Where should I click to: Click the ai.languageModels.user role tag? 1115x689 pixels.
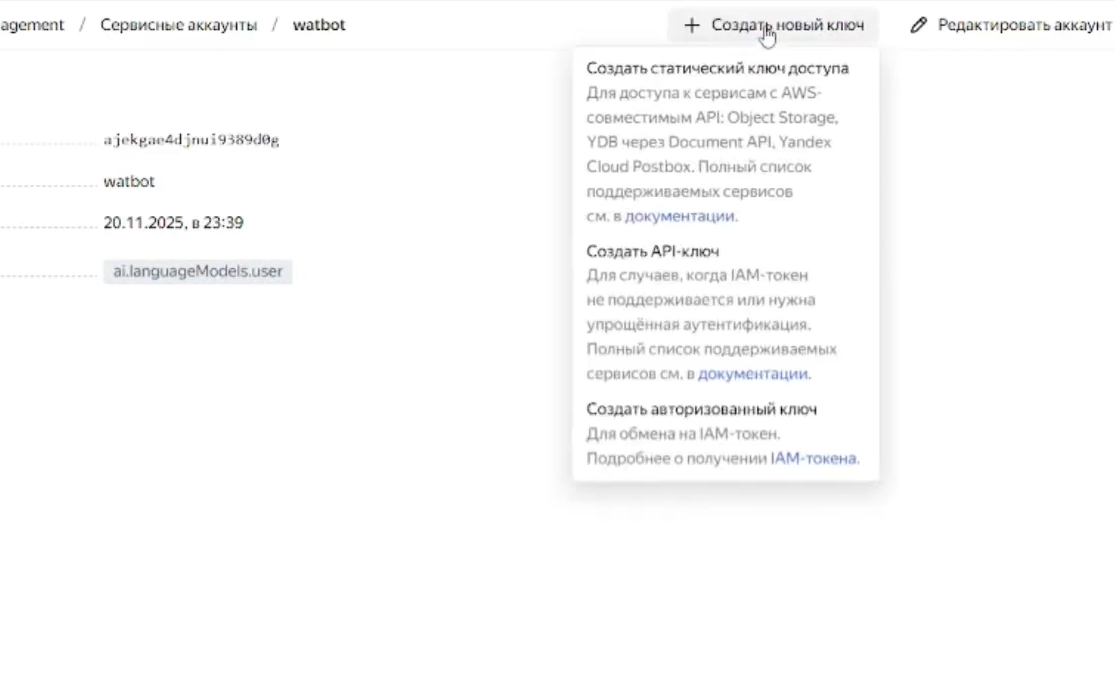coord(197,271)
